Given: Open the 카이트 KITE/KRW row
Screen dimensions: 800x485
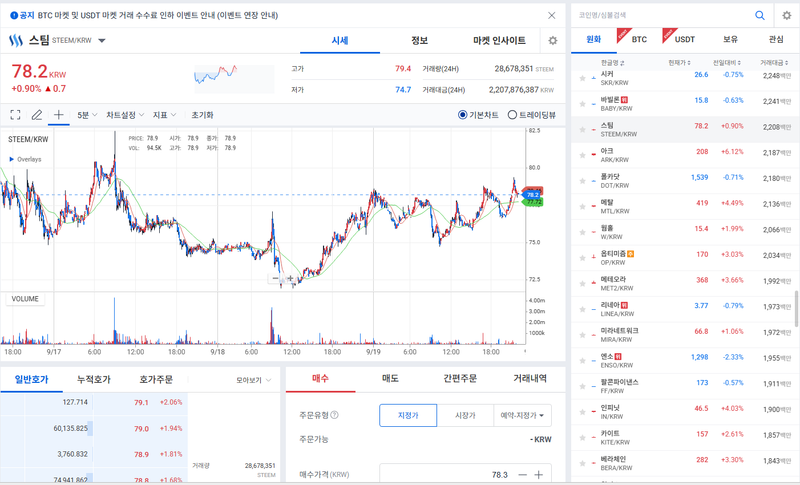Looking at the screenshot, I should (685, 438).
